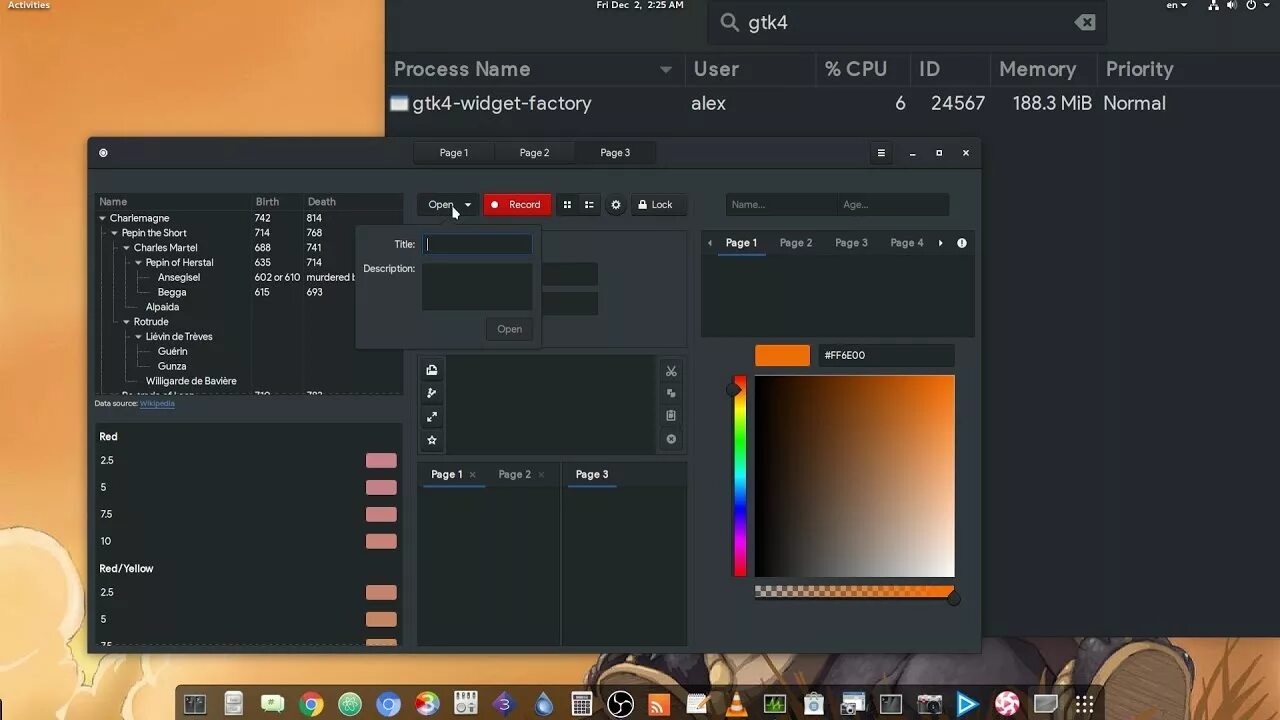
Task: Open the Wikipedia data source link
Action: coord(157,403)
